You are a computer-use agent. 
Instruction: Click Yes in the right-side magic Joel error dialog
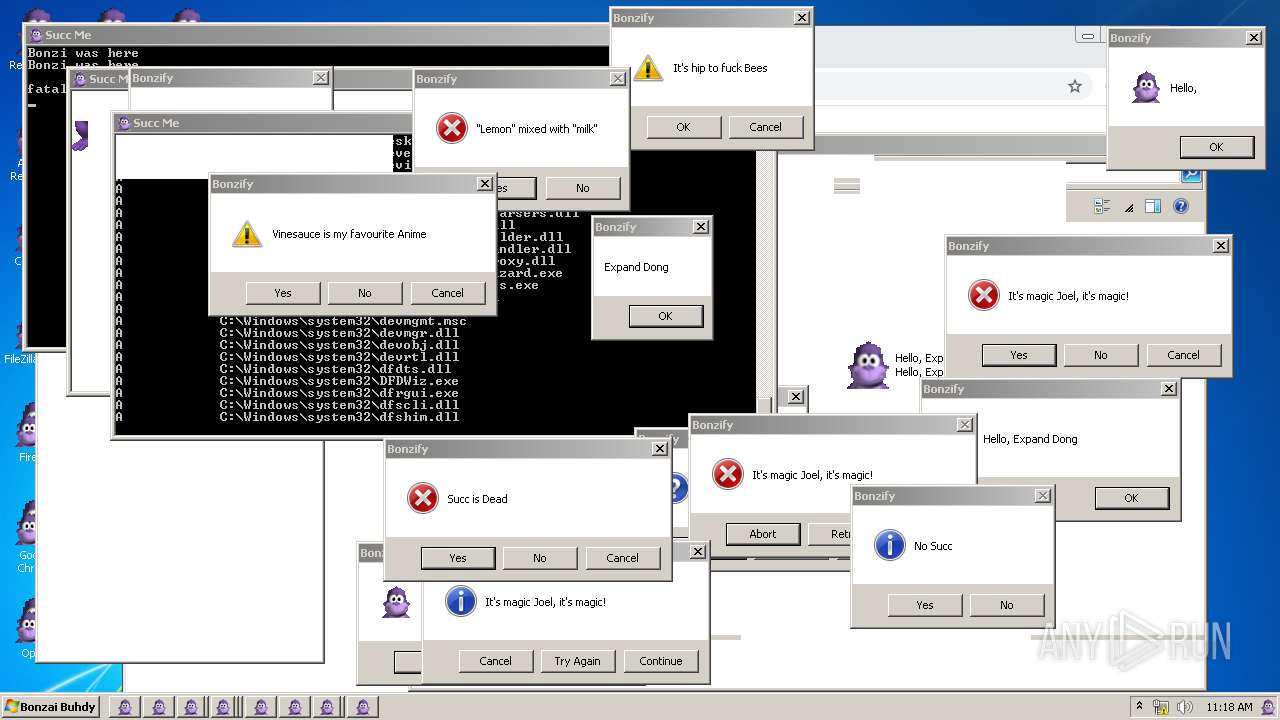tap(1019, 355)
